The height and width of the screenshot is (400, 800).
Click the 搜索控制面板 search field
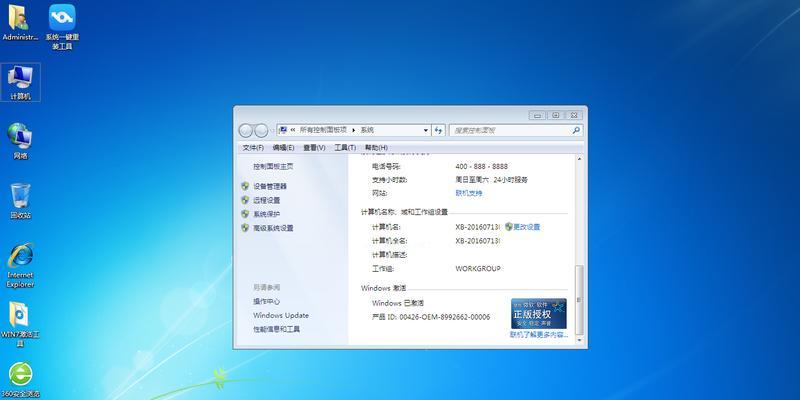coord(508,130)
